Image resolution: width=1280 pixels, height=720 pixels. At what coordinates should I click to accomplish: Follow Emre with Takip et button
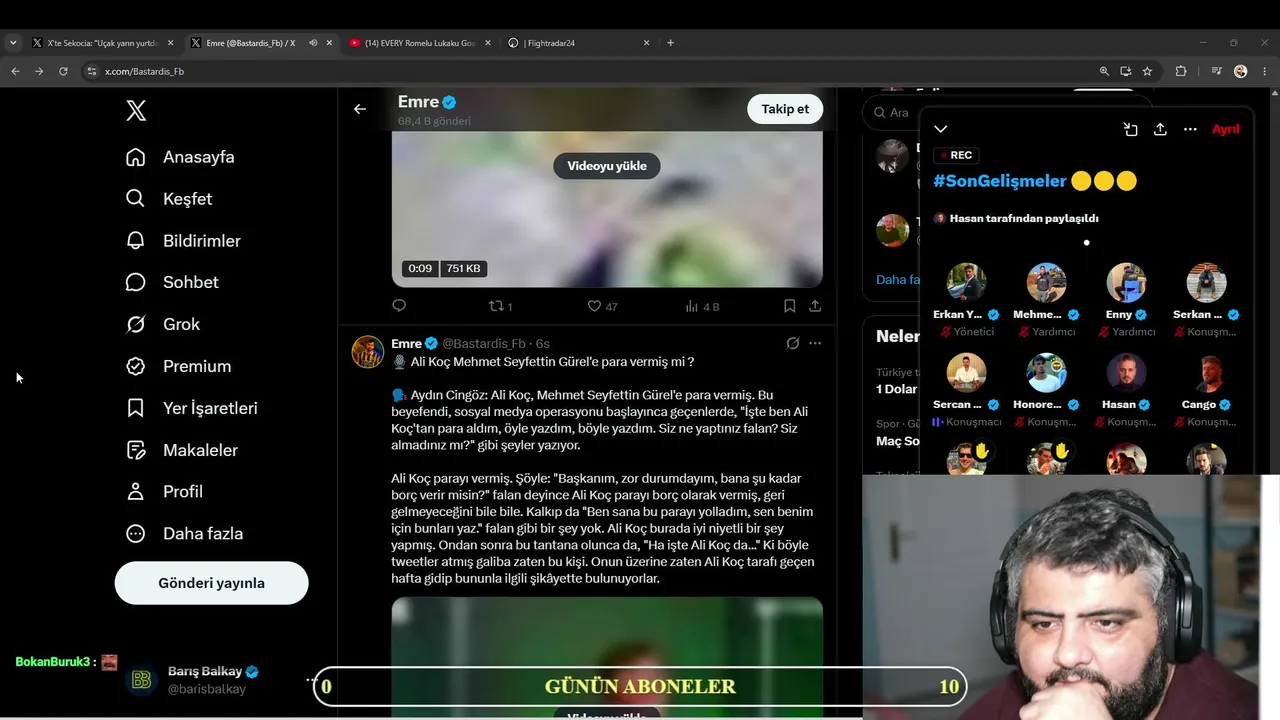pos(785,109)
